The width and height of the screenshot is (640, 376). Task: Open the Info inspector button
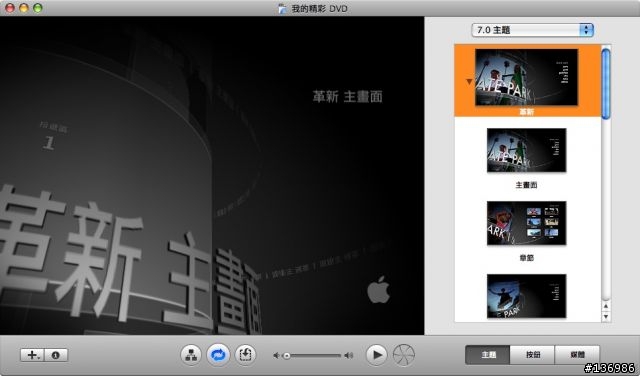tap(56, 355)
